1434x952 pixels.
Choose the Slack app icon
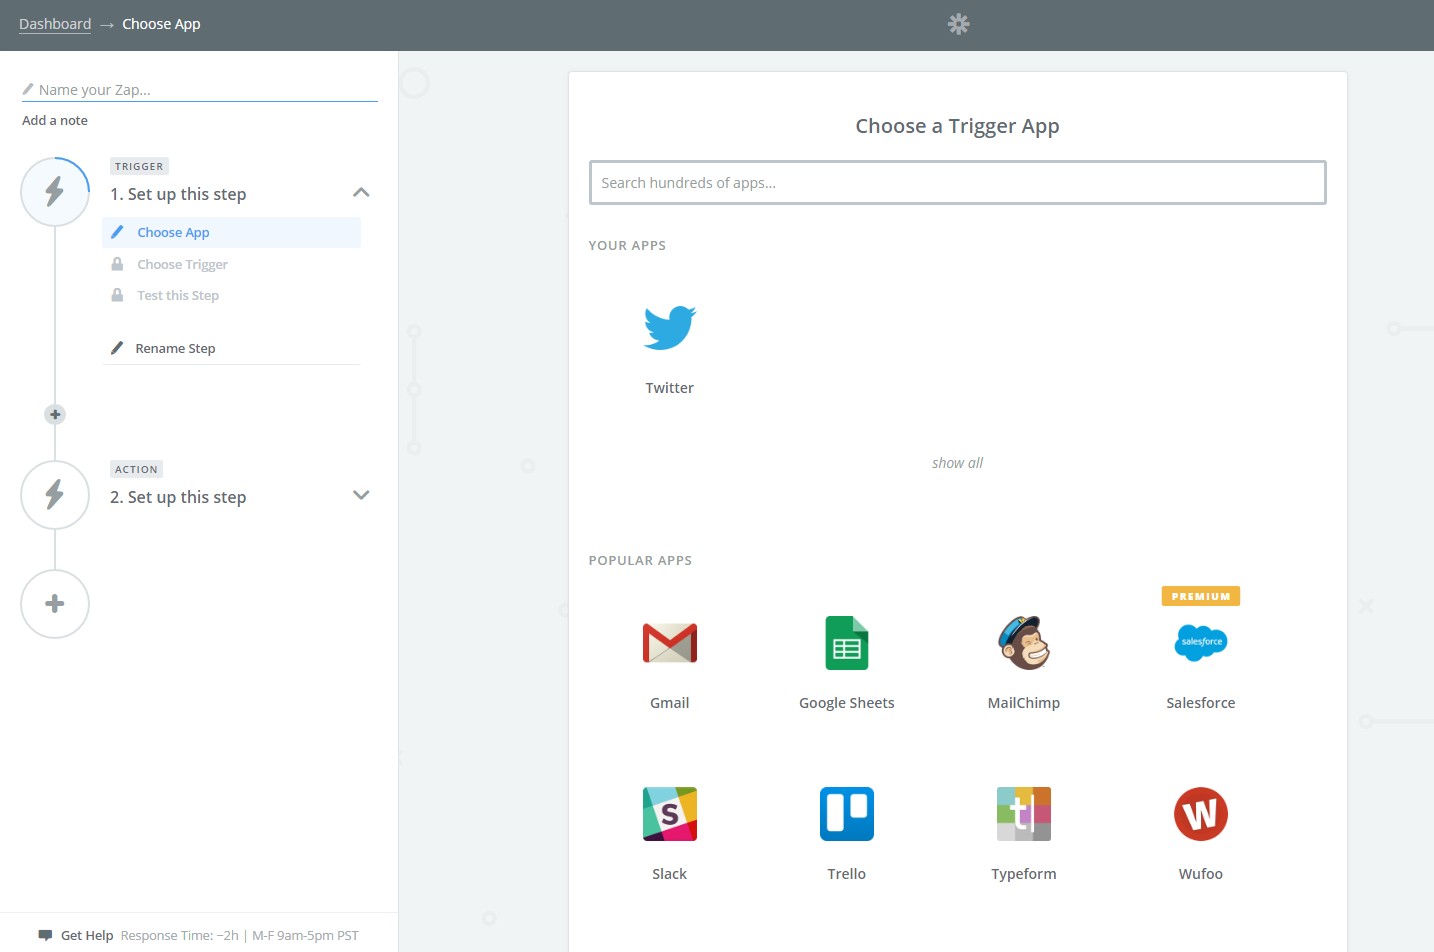(669, 814)
